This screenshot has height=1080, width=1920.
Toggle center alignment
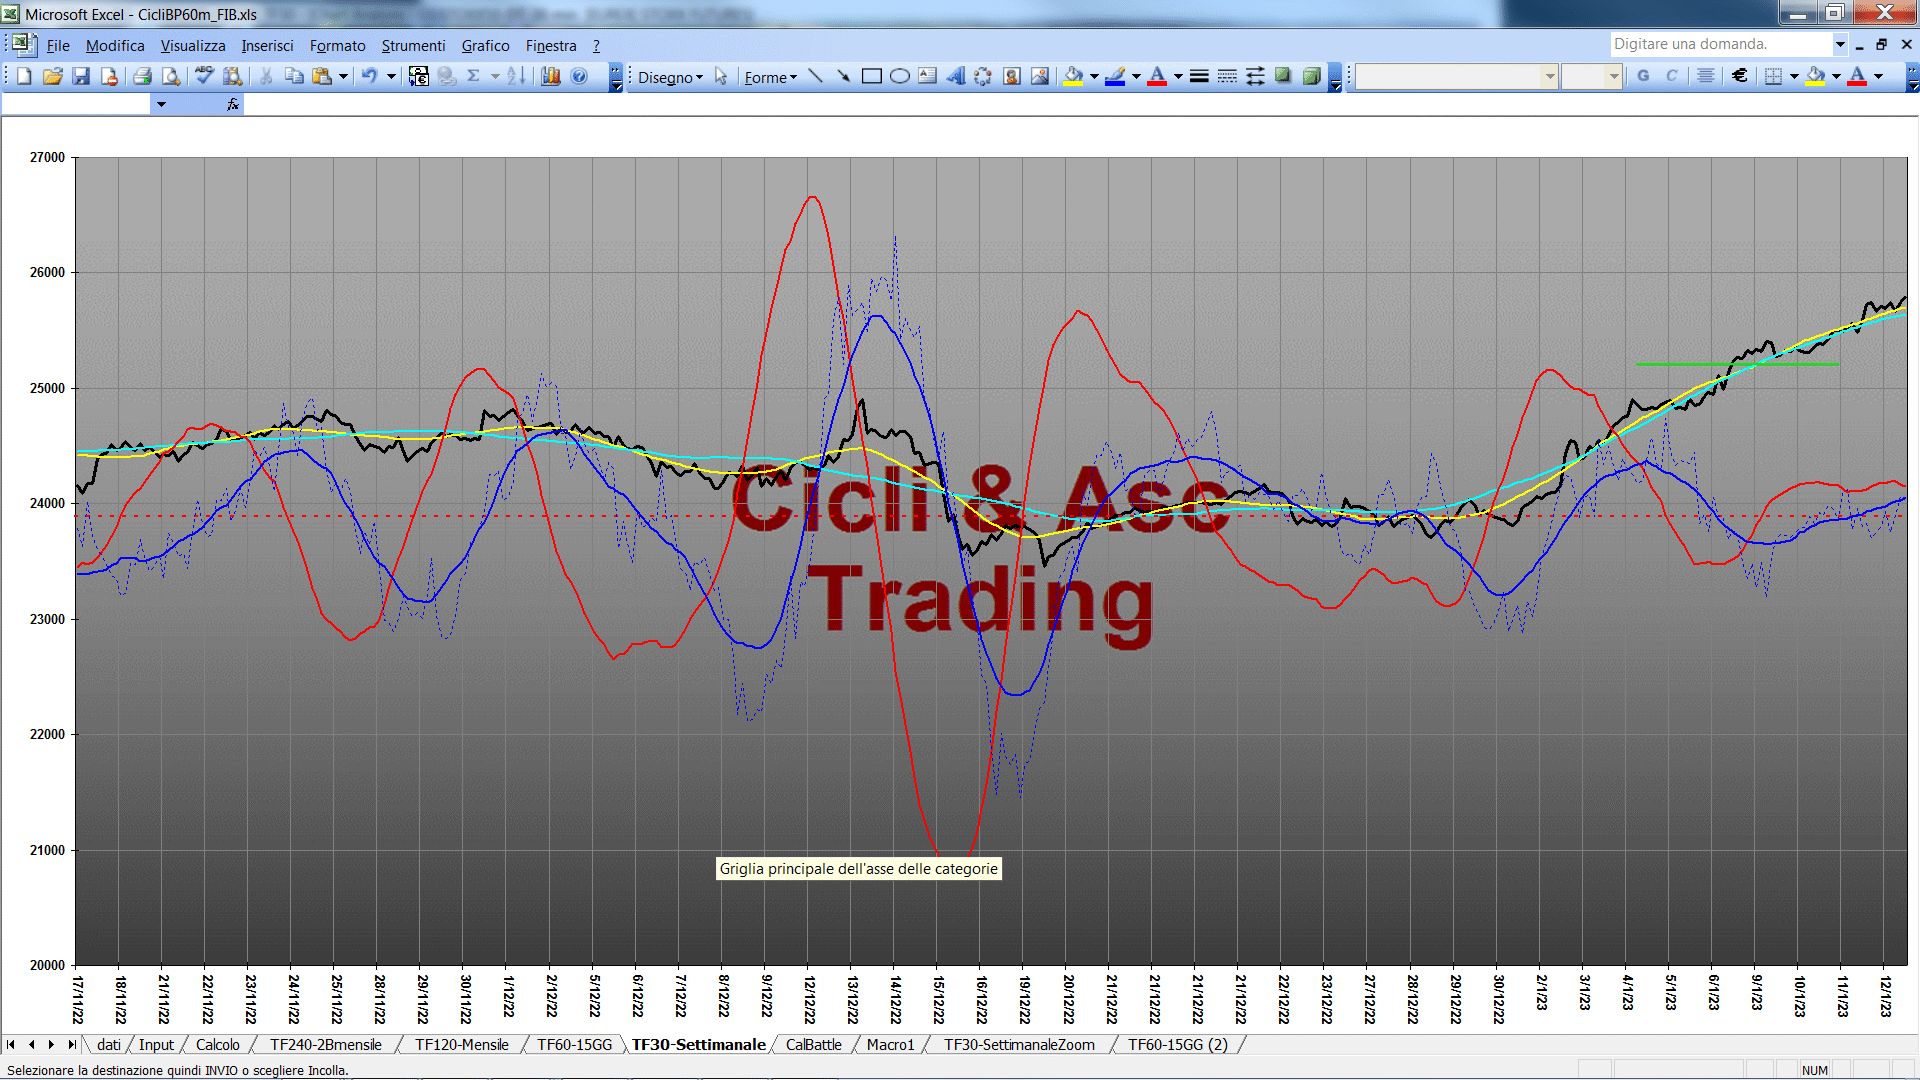click(x=1706, y=76)
